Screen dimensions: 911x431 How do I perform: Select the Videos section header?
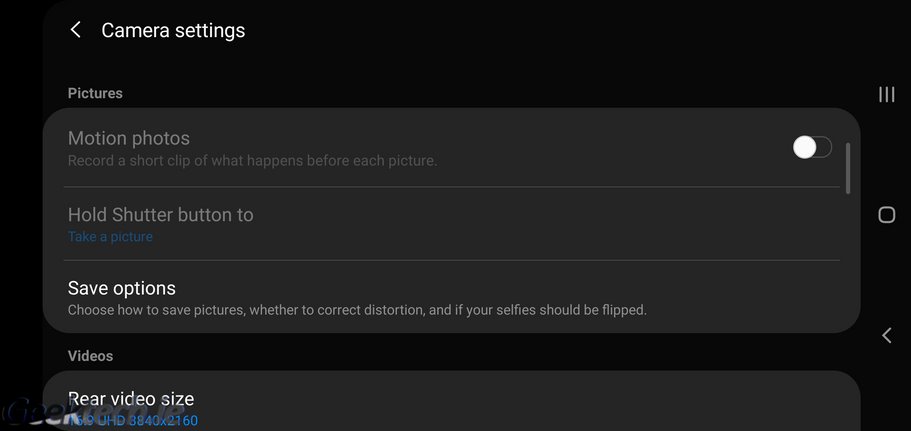90,356
